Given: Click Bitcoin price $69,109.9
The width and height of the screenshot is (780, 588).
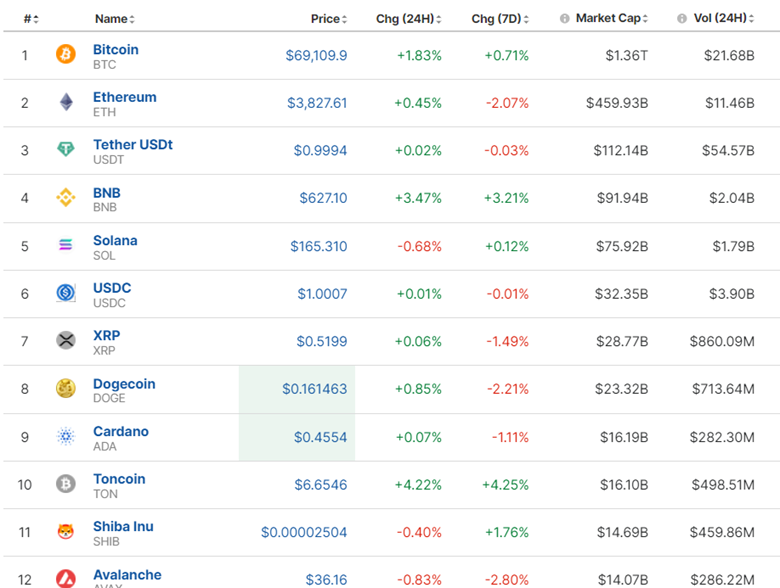Looking at the screenshot, I should coord(316,55).
